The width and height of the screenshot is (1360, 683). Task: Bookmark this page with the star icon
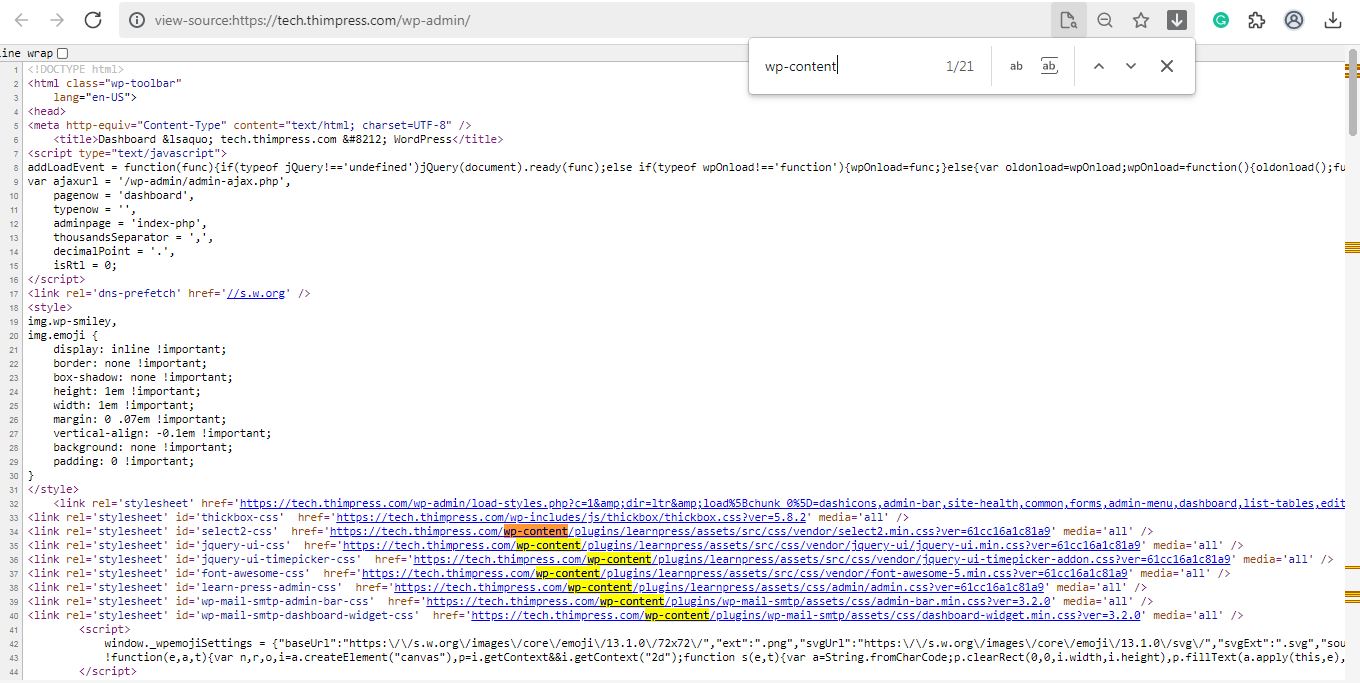point(1140,19)
